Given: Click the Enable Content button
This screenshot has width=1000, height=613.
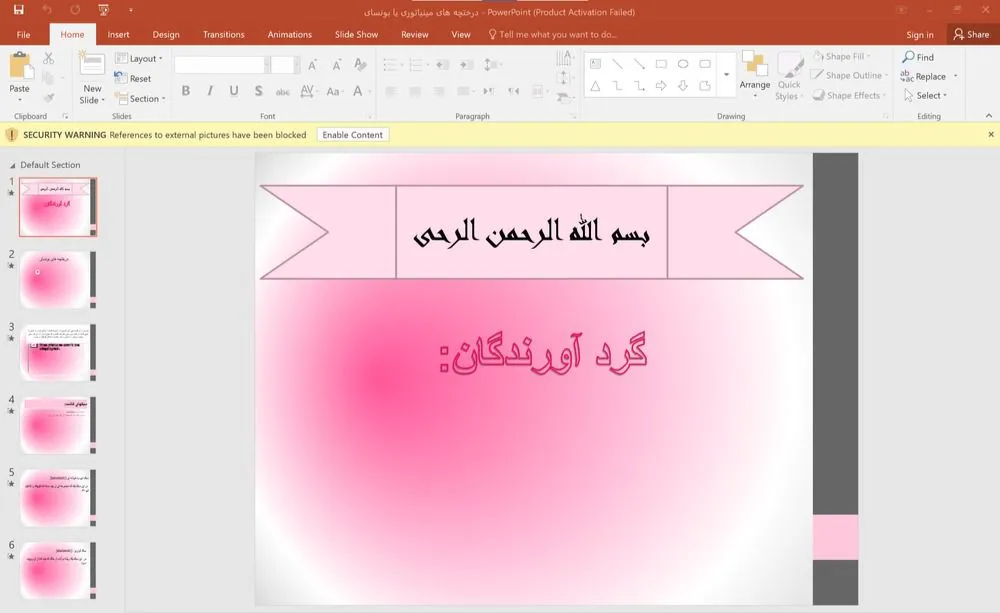Looking at the screenshot, I should point(352,135).
